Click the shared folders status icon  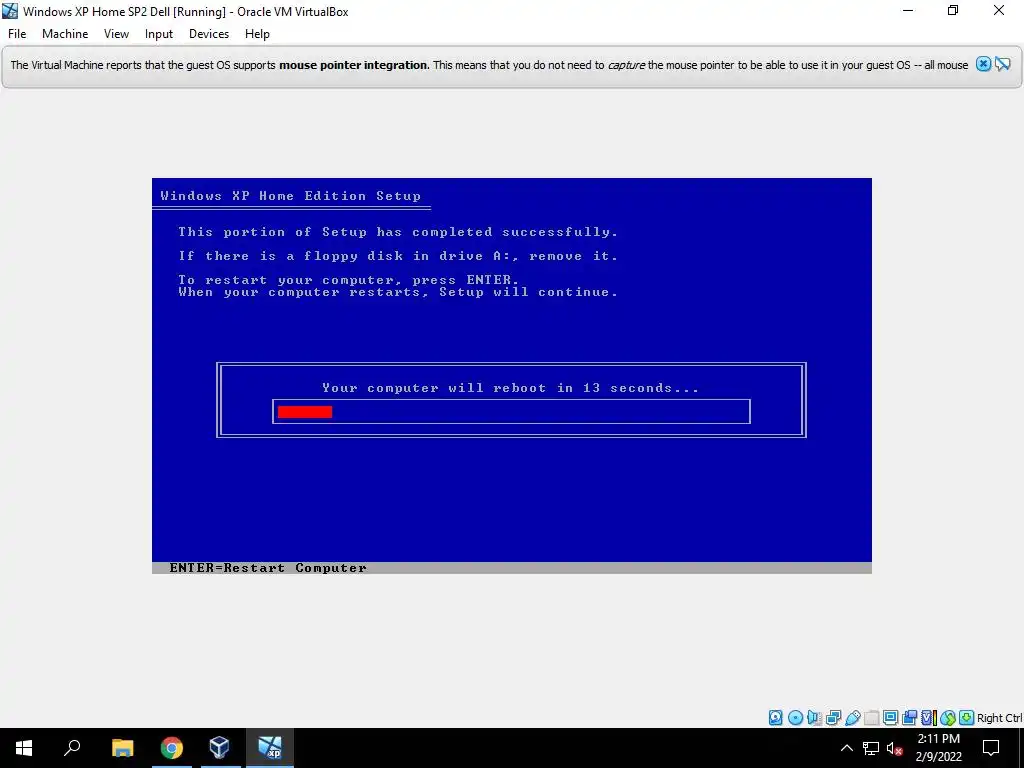click(x=871, y=718)
